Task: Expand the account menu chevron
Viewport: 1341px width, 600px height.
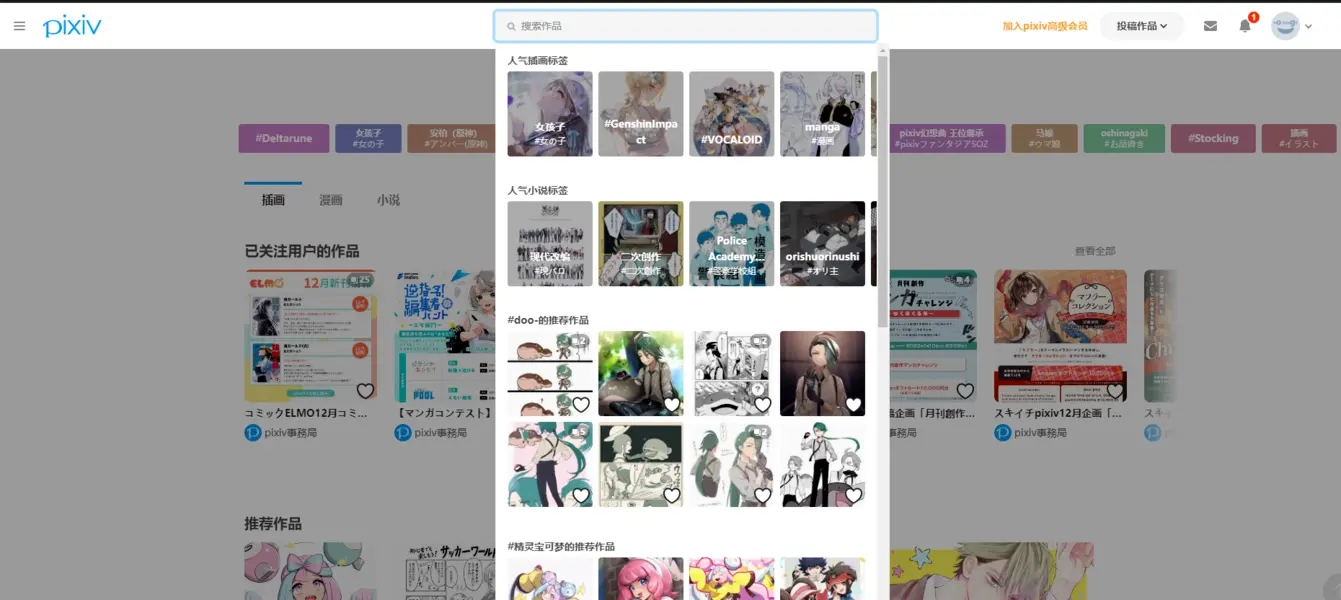Action: pos(1309,26)
